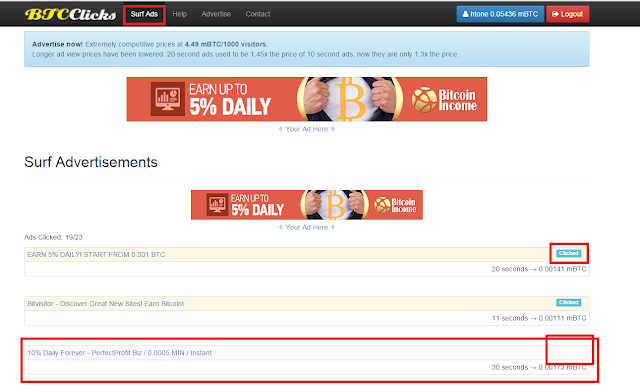Click the large Bitcoin Income banner ad
Image resolution: width=640 pixels, height=386 pixels.
tap(307, 99)
